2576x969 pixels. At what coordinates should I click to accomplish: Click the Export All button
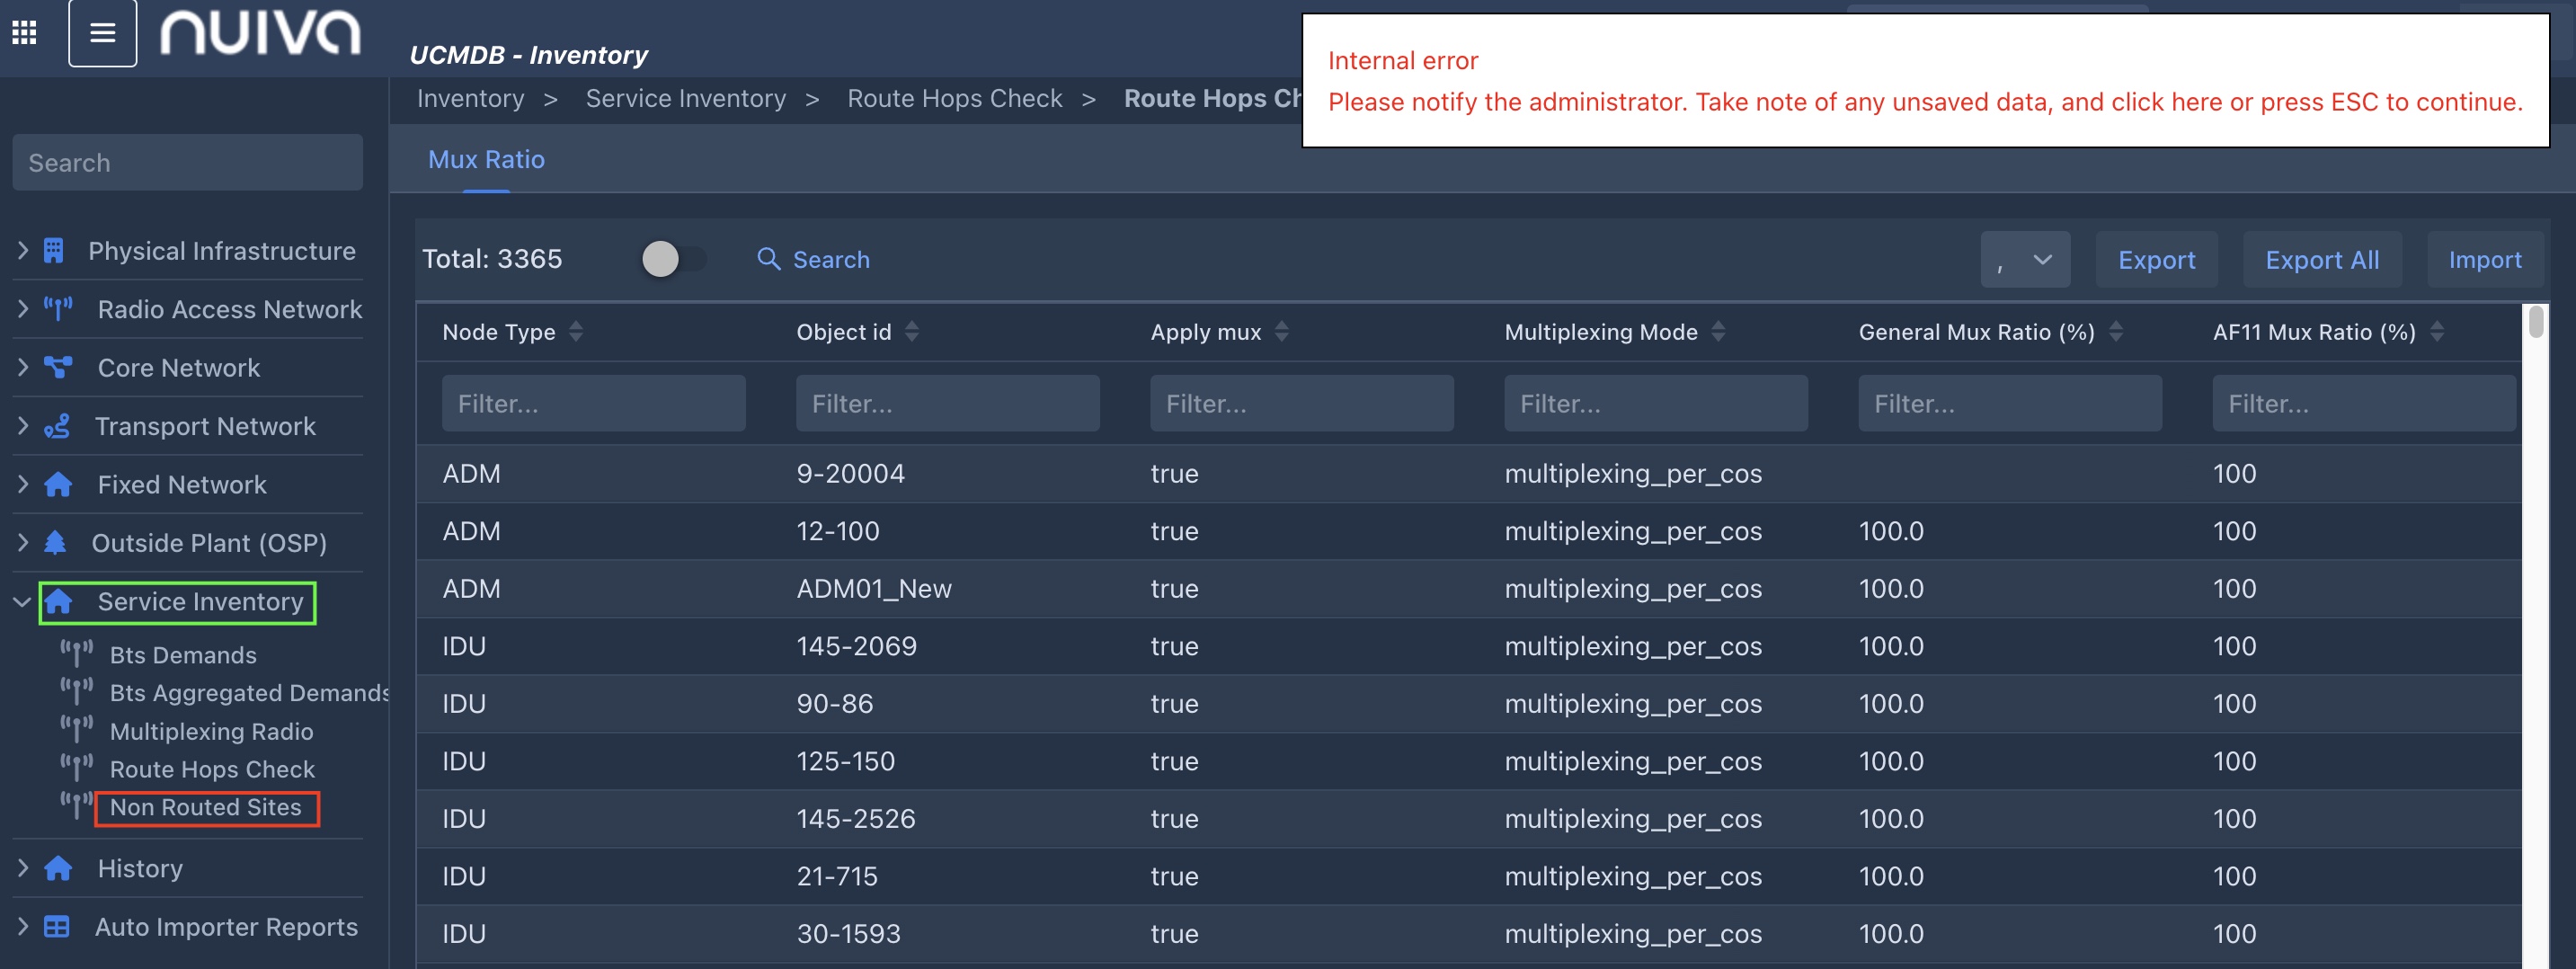tap(2321, 260)
